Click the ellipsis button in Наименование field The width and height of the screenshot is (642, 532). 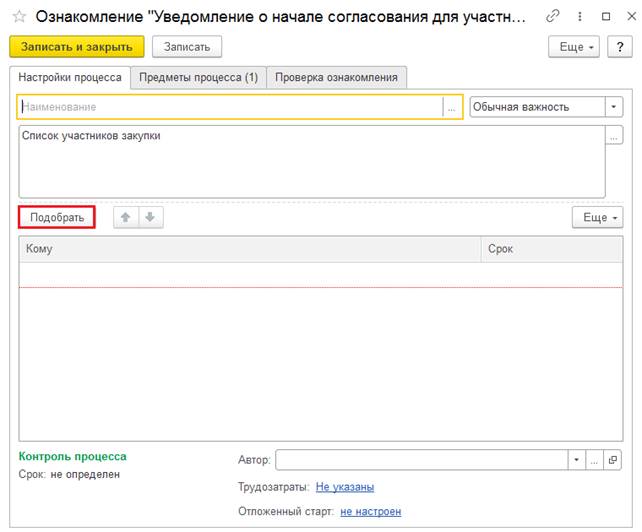pos(452,107)
